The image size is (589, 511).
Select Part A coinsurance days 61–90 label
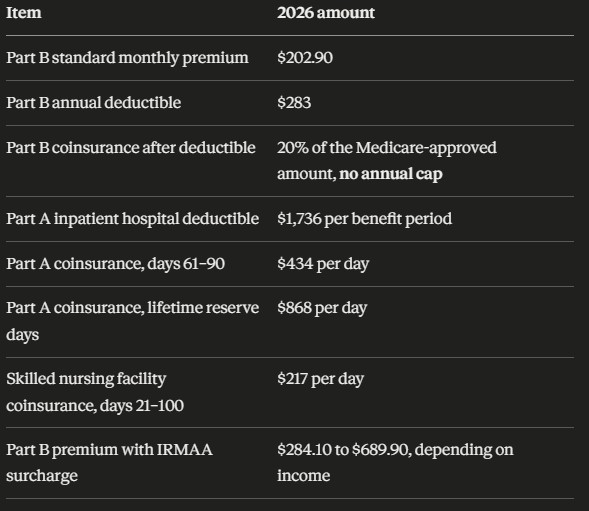(x=115, y=264)
